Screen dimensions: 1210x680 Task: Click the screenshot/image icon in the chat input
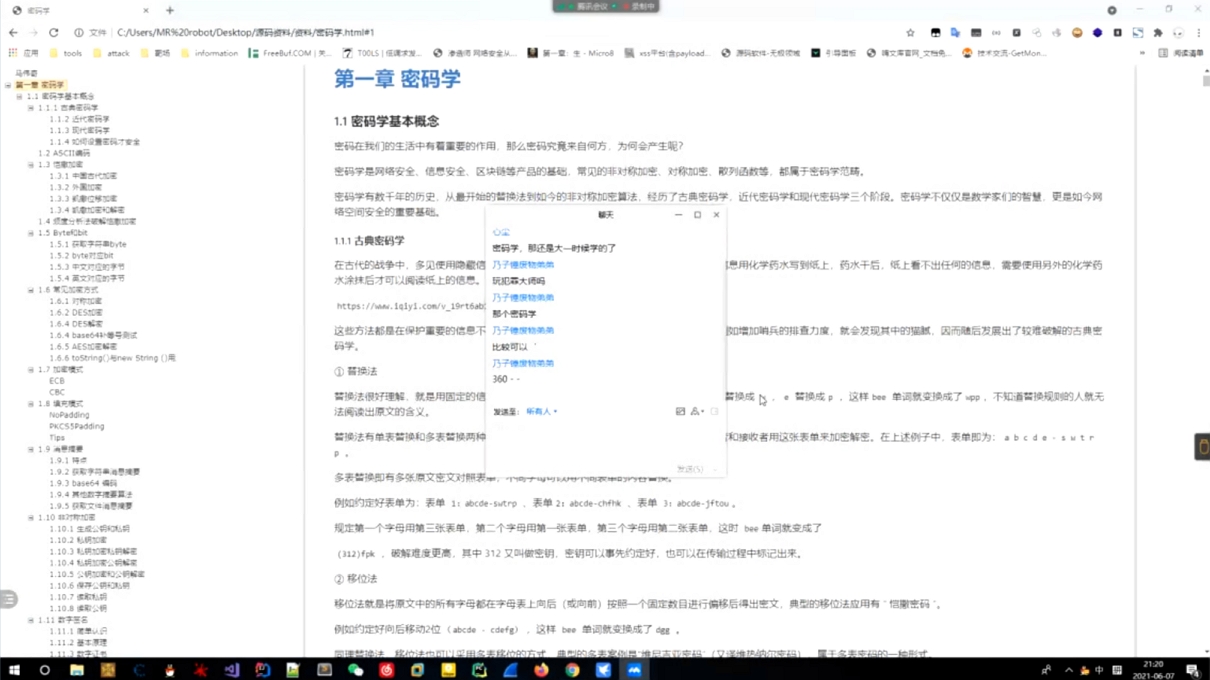point(680,411)
